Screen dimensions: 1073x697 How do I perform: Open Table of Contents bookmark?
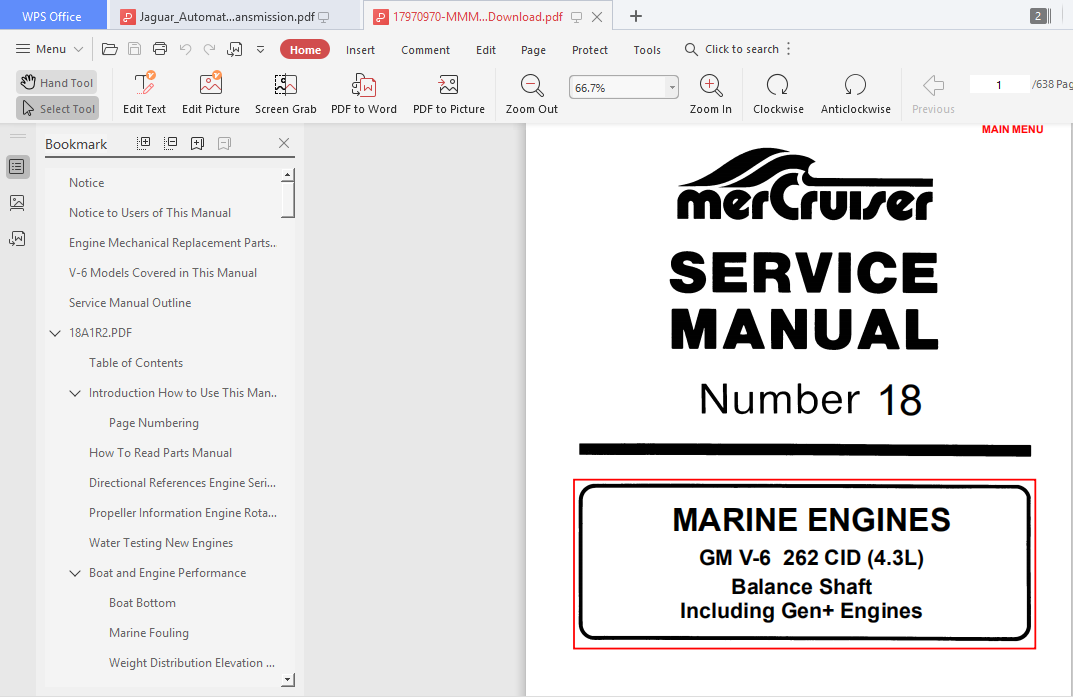[136, 363]
